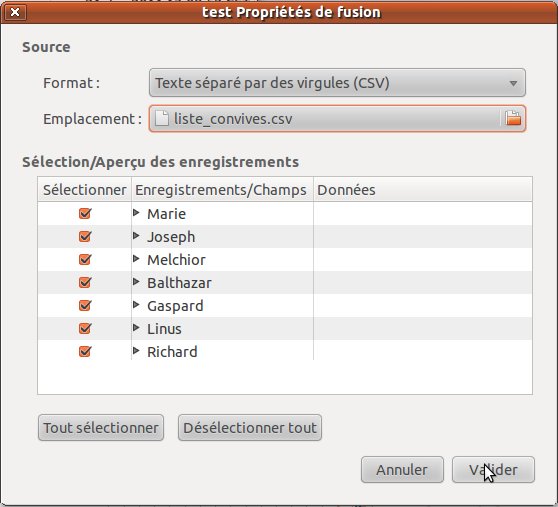Deselect the Balthazar record checkbox

[85, 282]
